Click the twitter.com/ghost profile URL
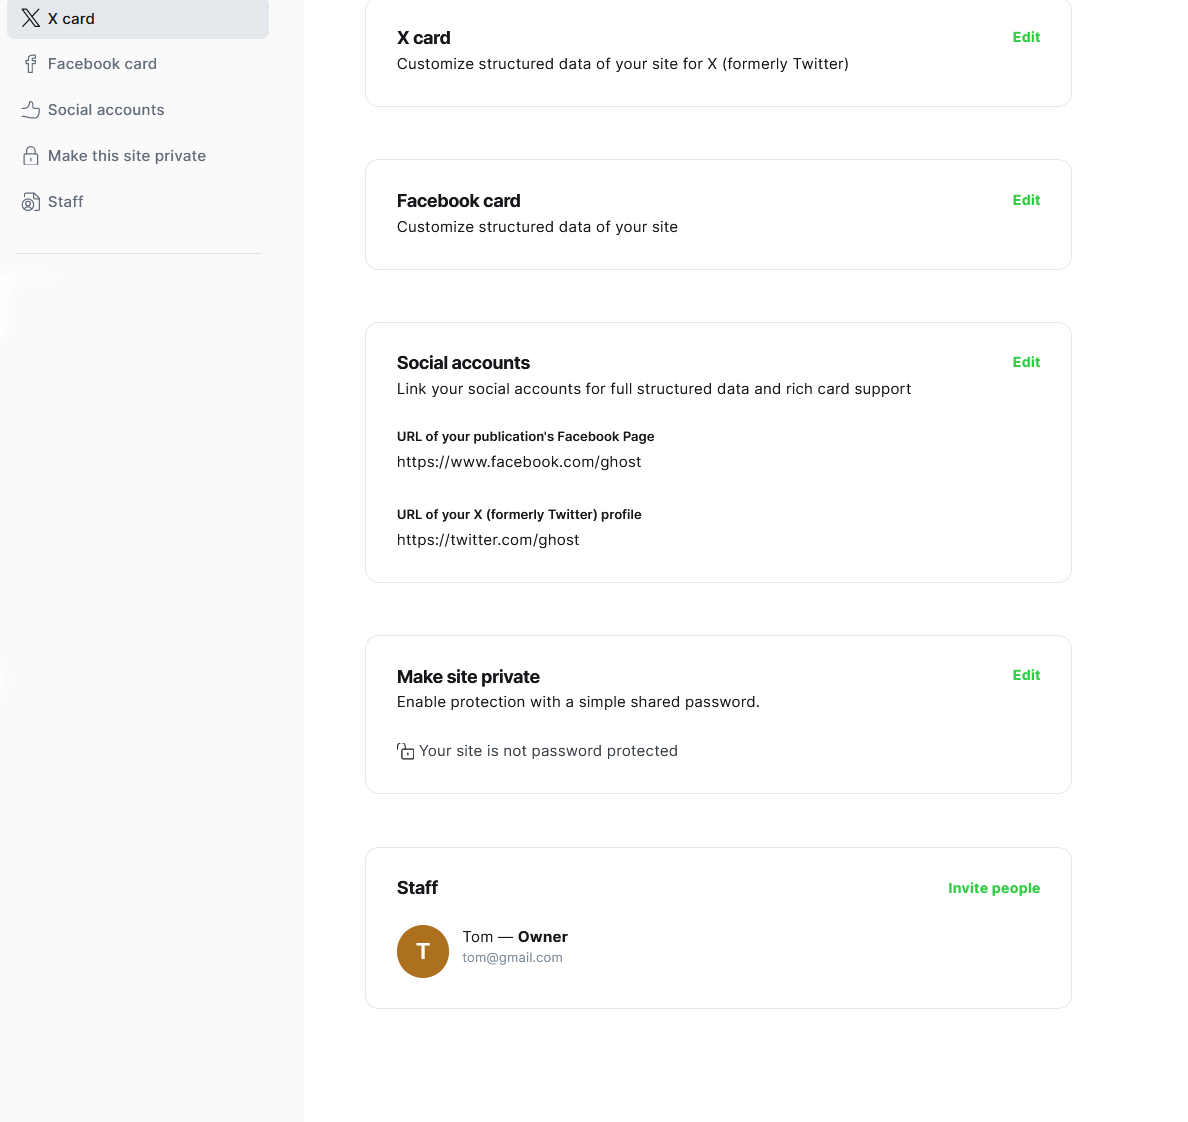The image size is (1188, 1122). [488, 540]
